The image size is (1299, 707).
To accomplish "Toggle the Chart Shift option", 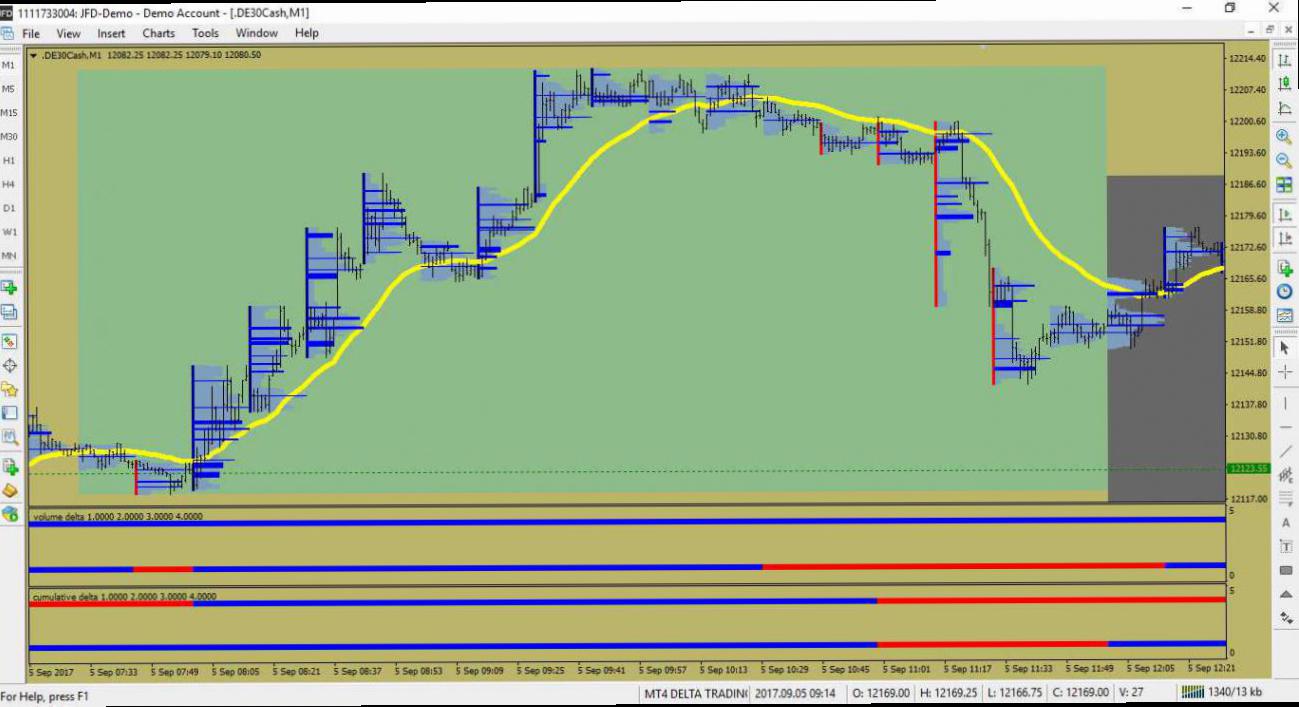I will click(1288, 239).
